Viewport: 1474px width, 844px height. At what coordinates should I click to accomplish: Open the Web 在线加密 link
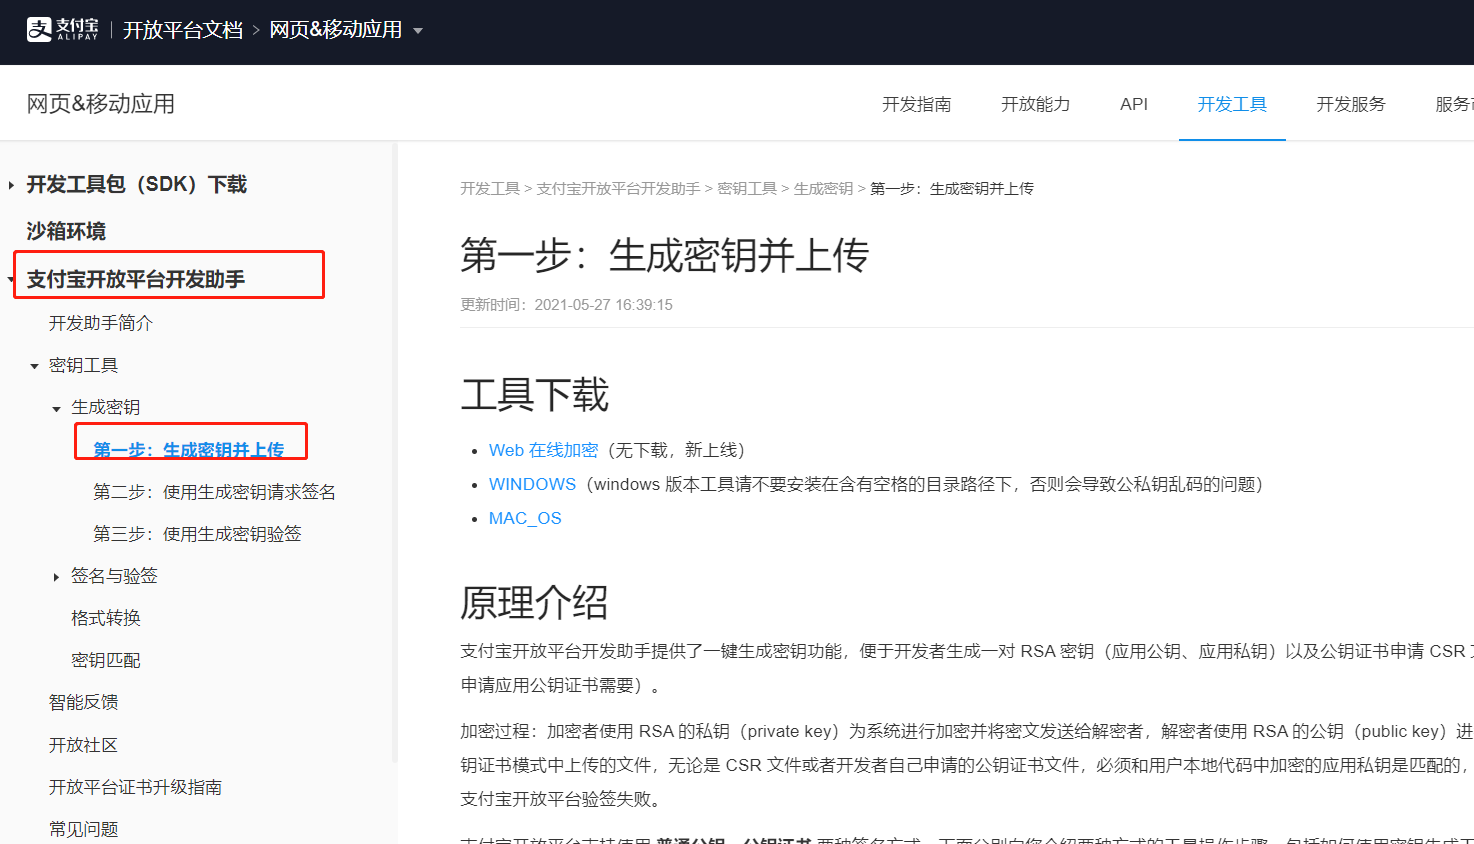pos(543,450)
